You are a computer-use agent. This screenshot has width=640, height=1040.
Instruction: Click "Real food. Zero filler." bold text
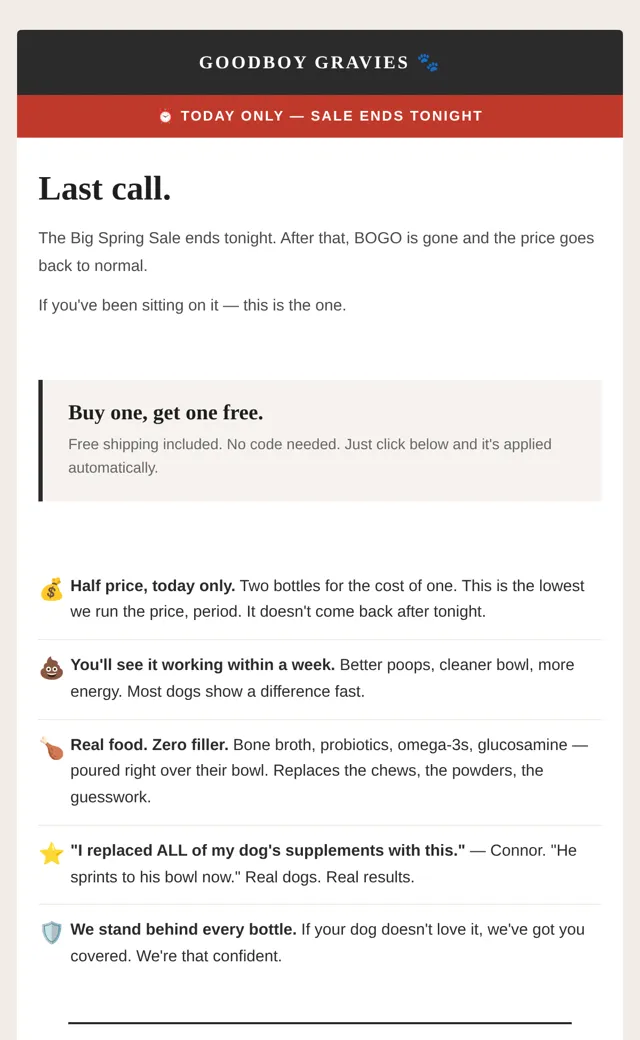(x=149, y=745)
